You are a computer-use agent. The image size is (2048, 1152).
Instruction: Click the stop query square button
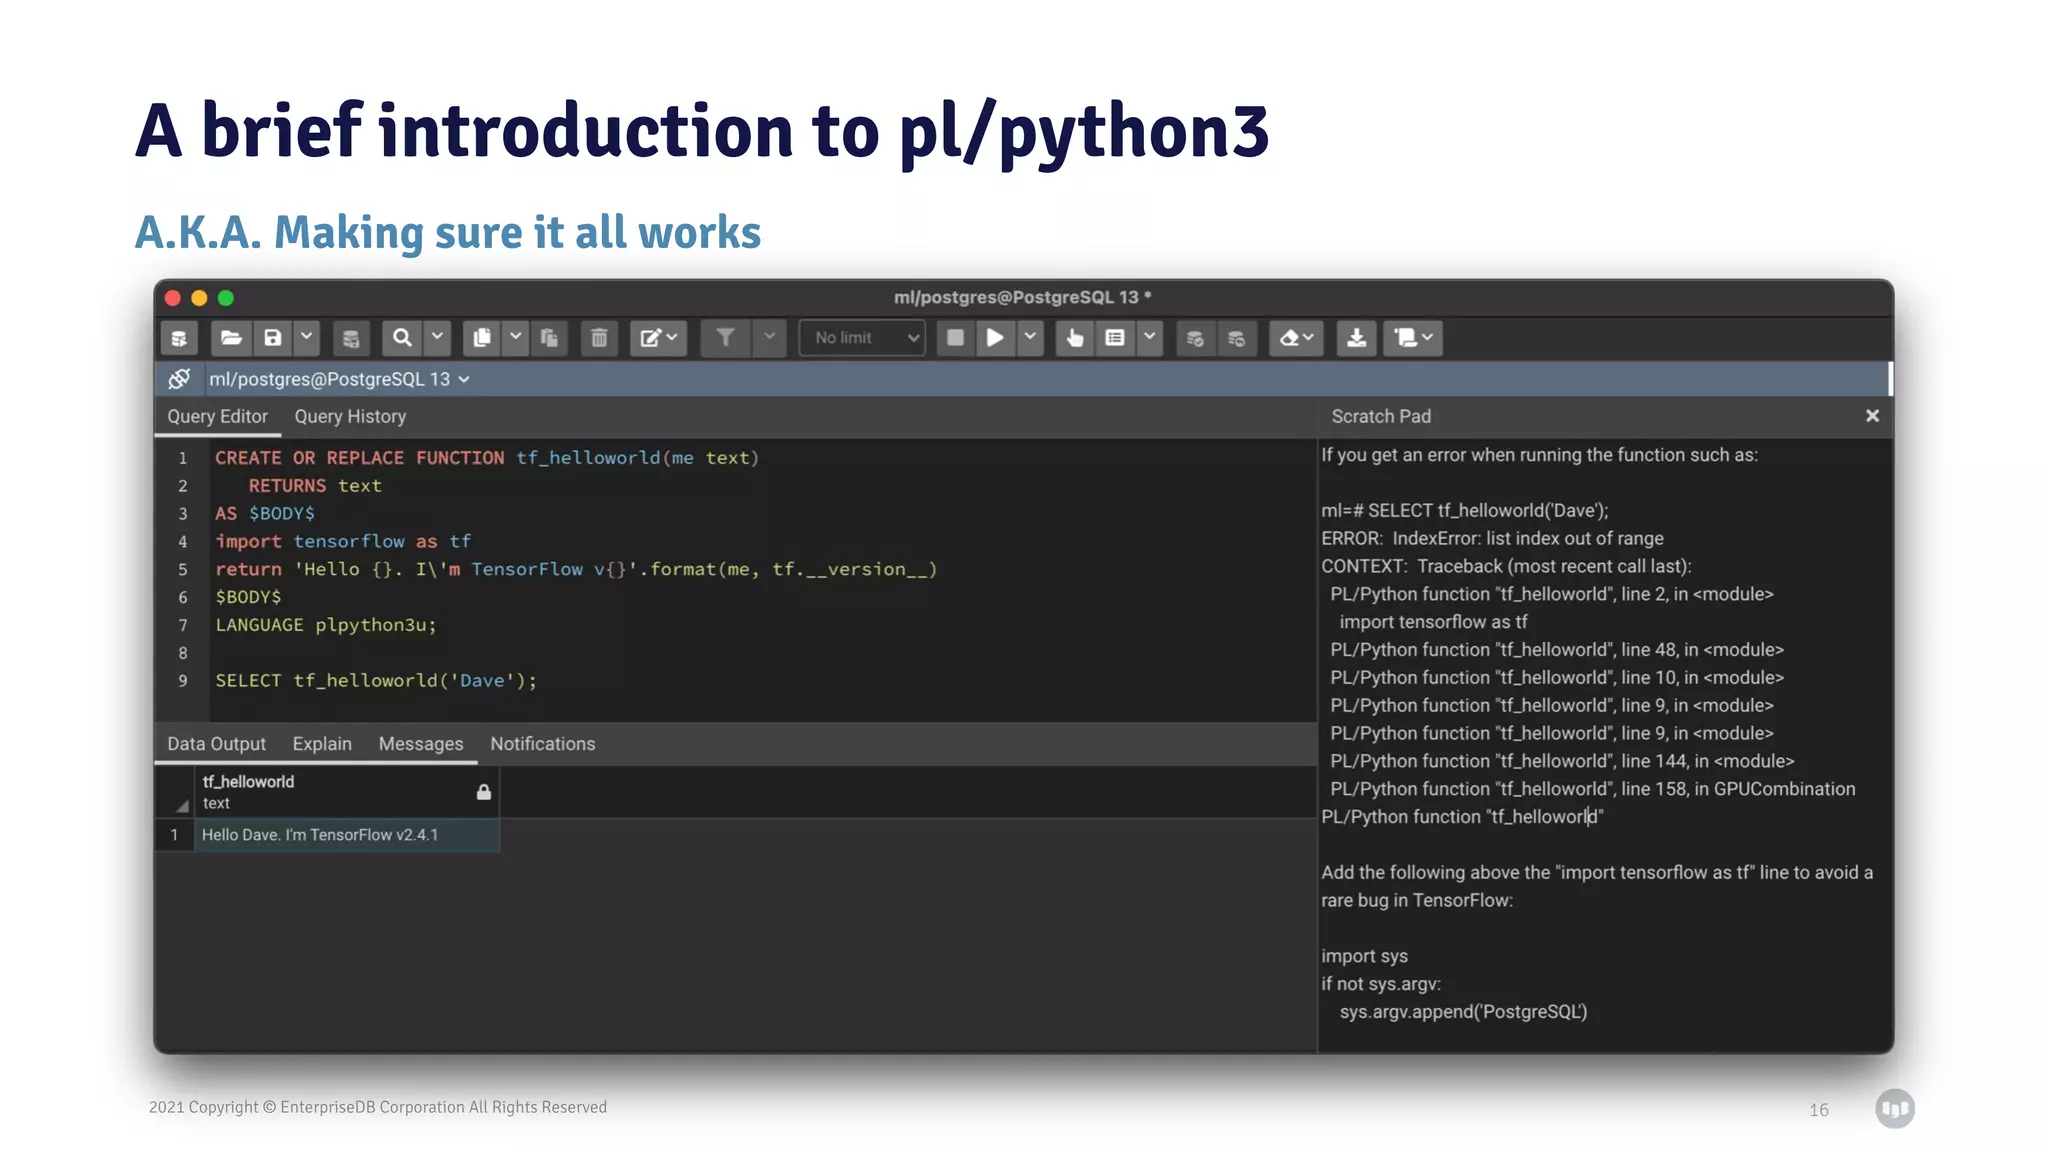(955, 338)
